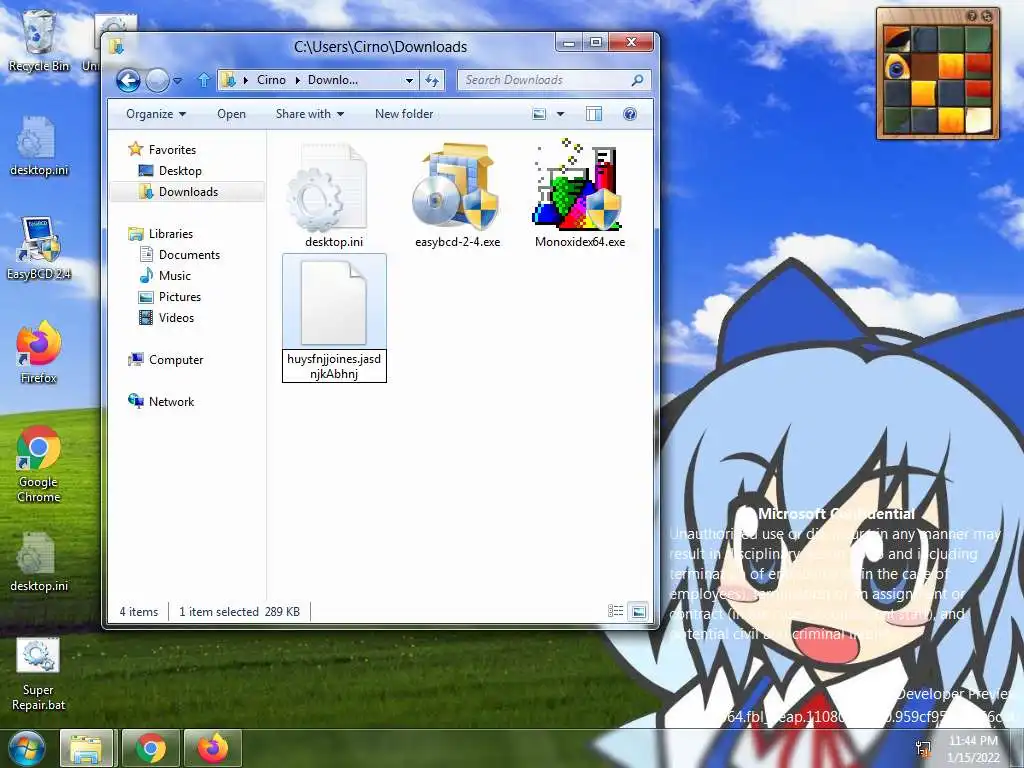Click Open in the toolbar
This screenshot has height=768, width=1024.
click(231, 114)
